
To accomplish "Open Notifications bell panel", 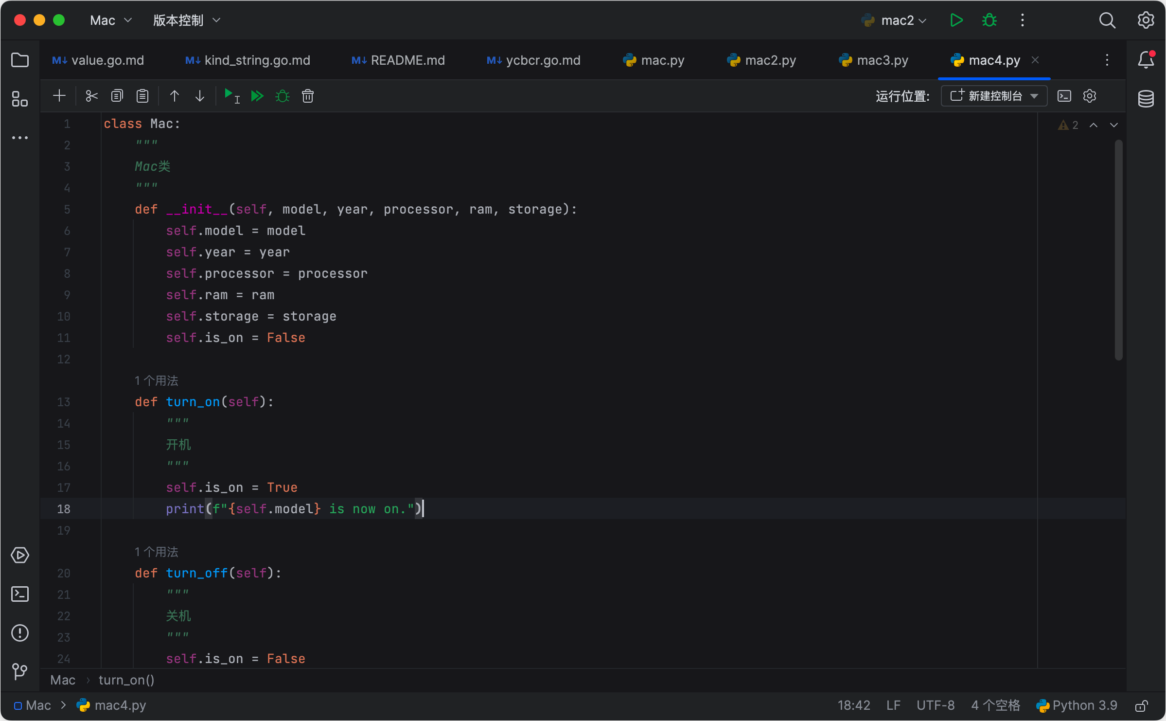I will (1146, 60).
